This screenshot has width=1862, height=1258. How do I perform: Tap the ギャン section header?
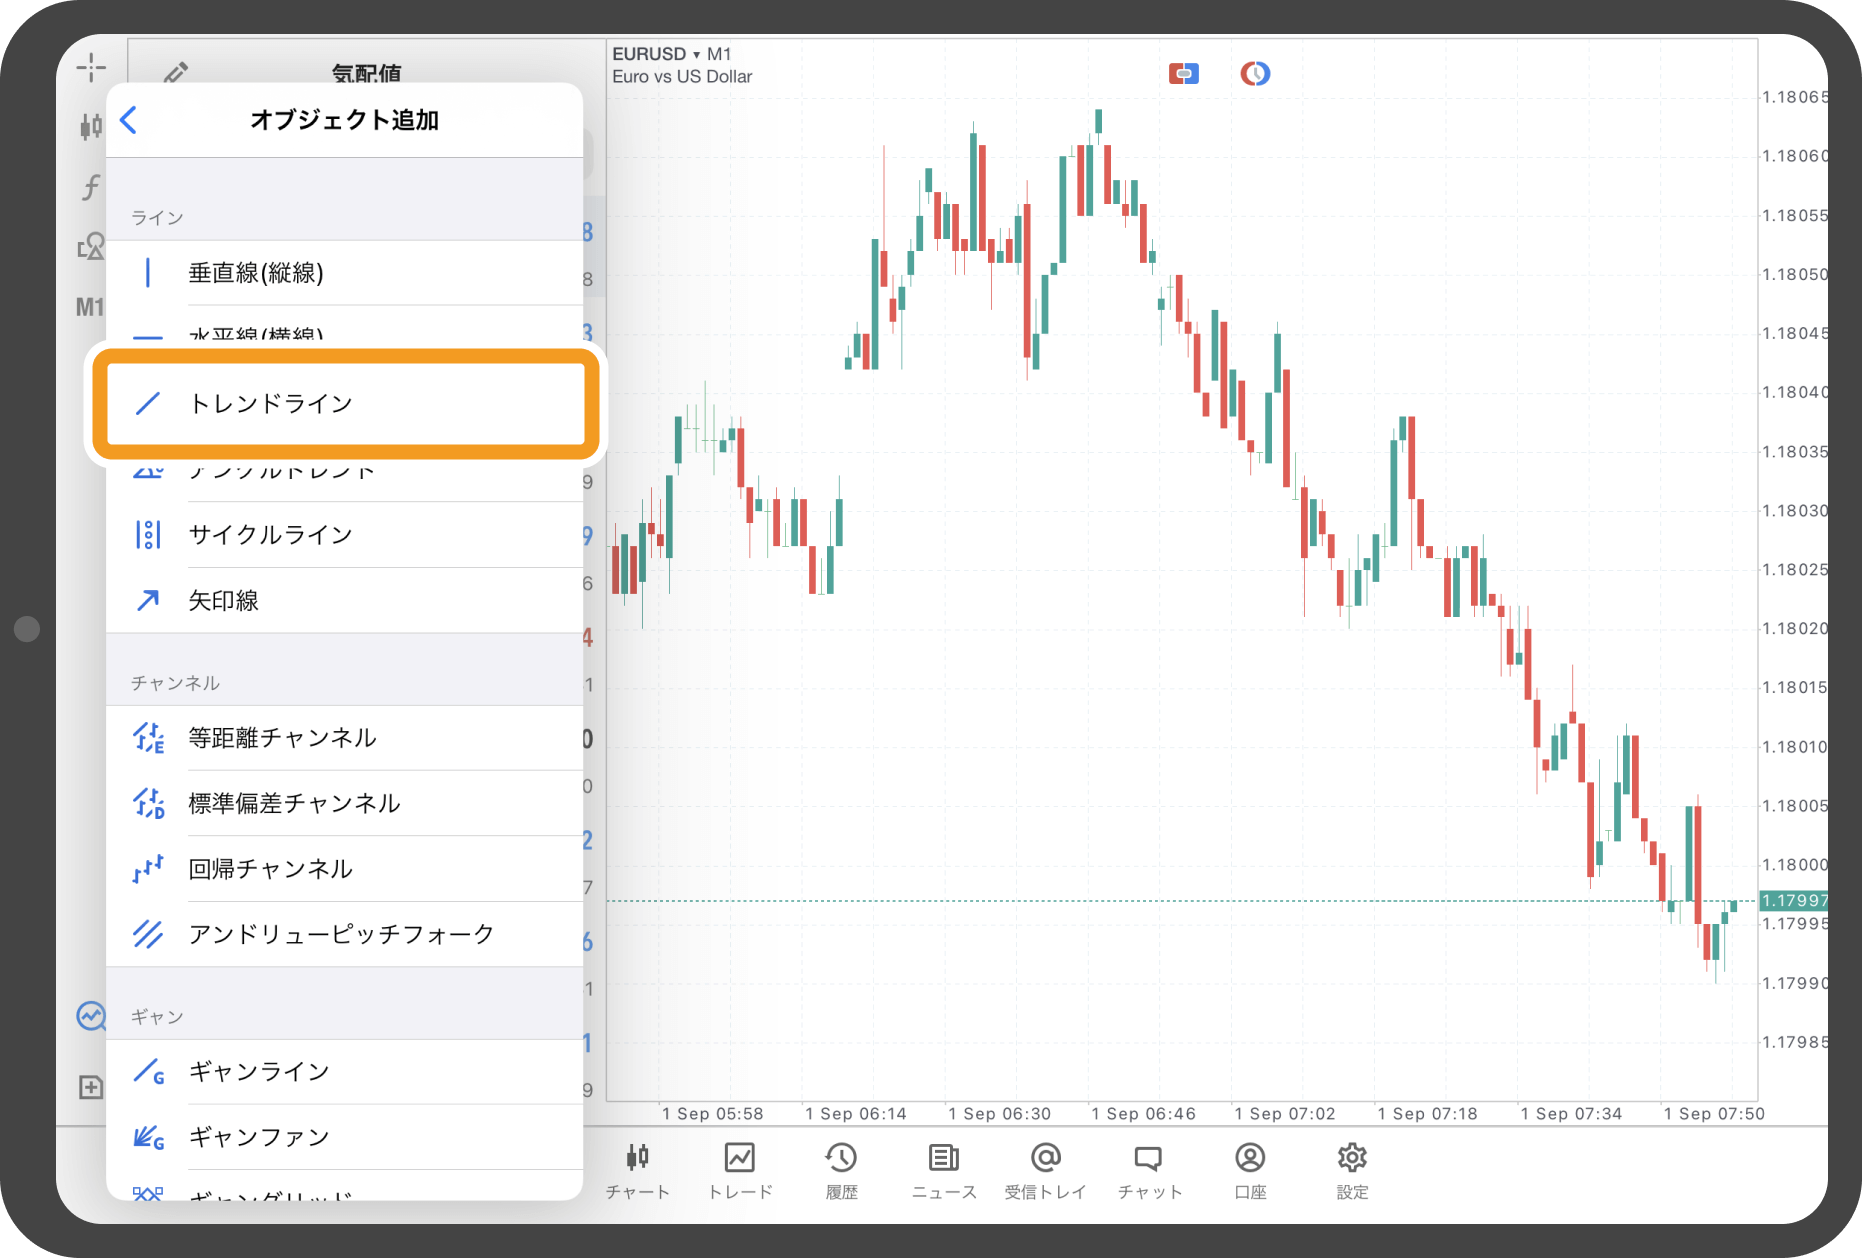tap(157, 1017)
